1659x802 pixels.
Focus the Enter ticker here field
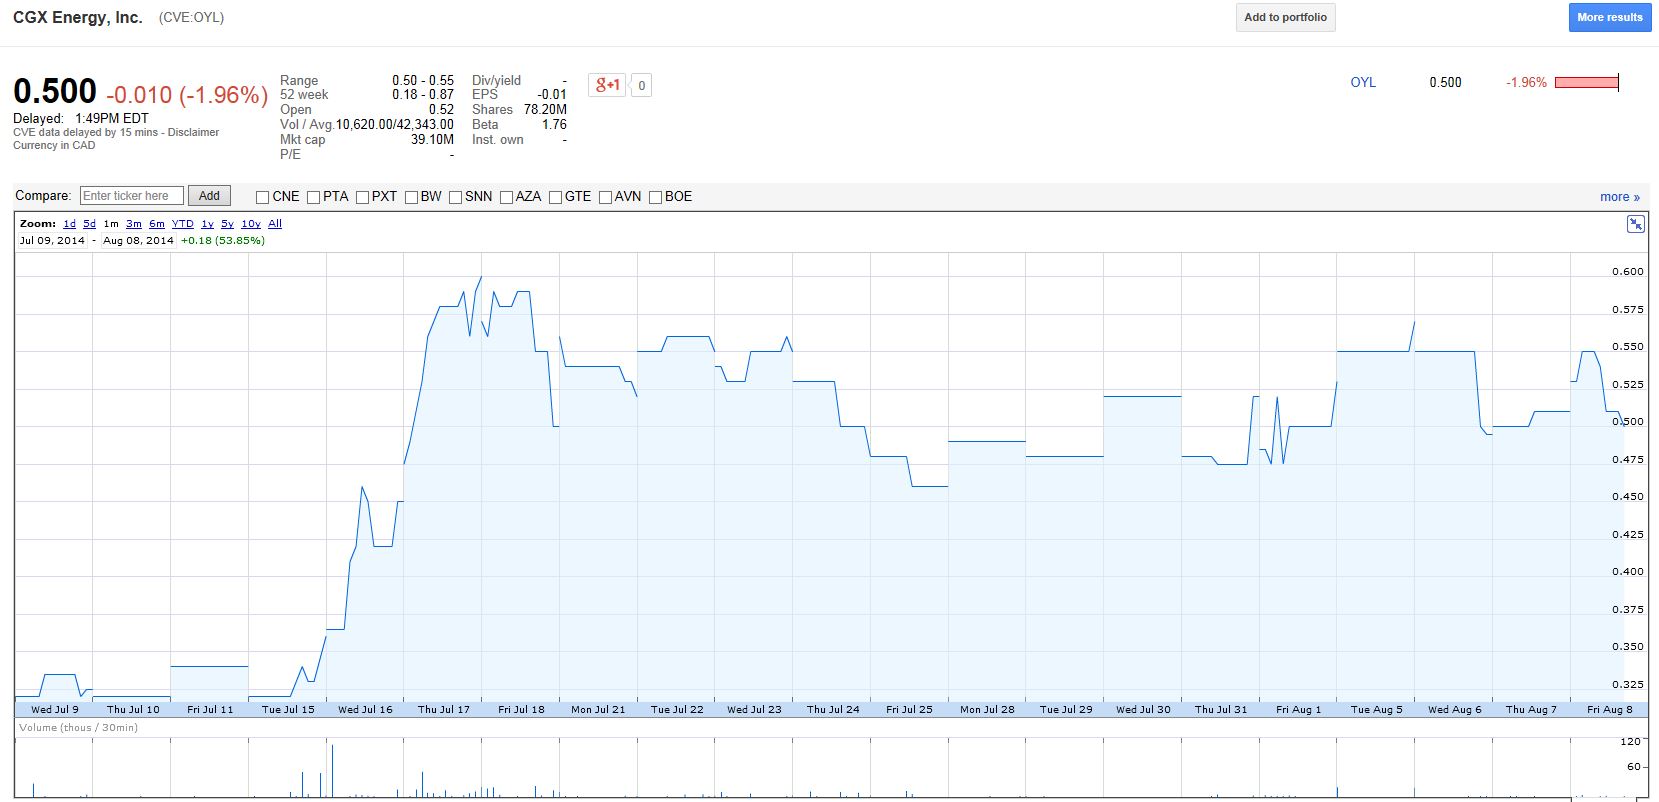click(132, 196)
